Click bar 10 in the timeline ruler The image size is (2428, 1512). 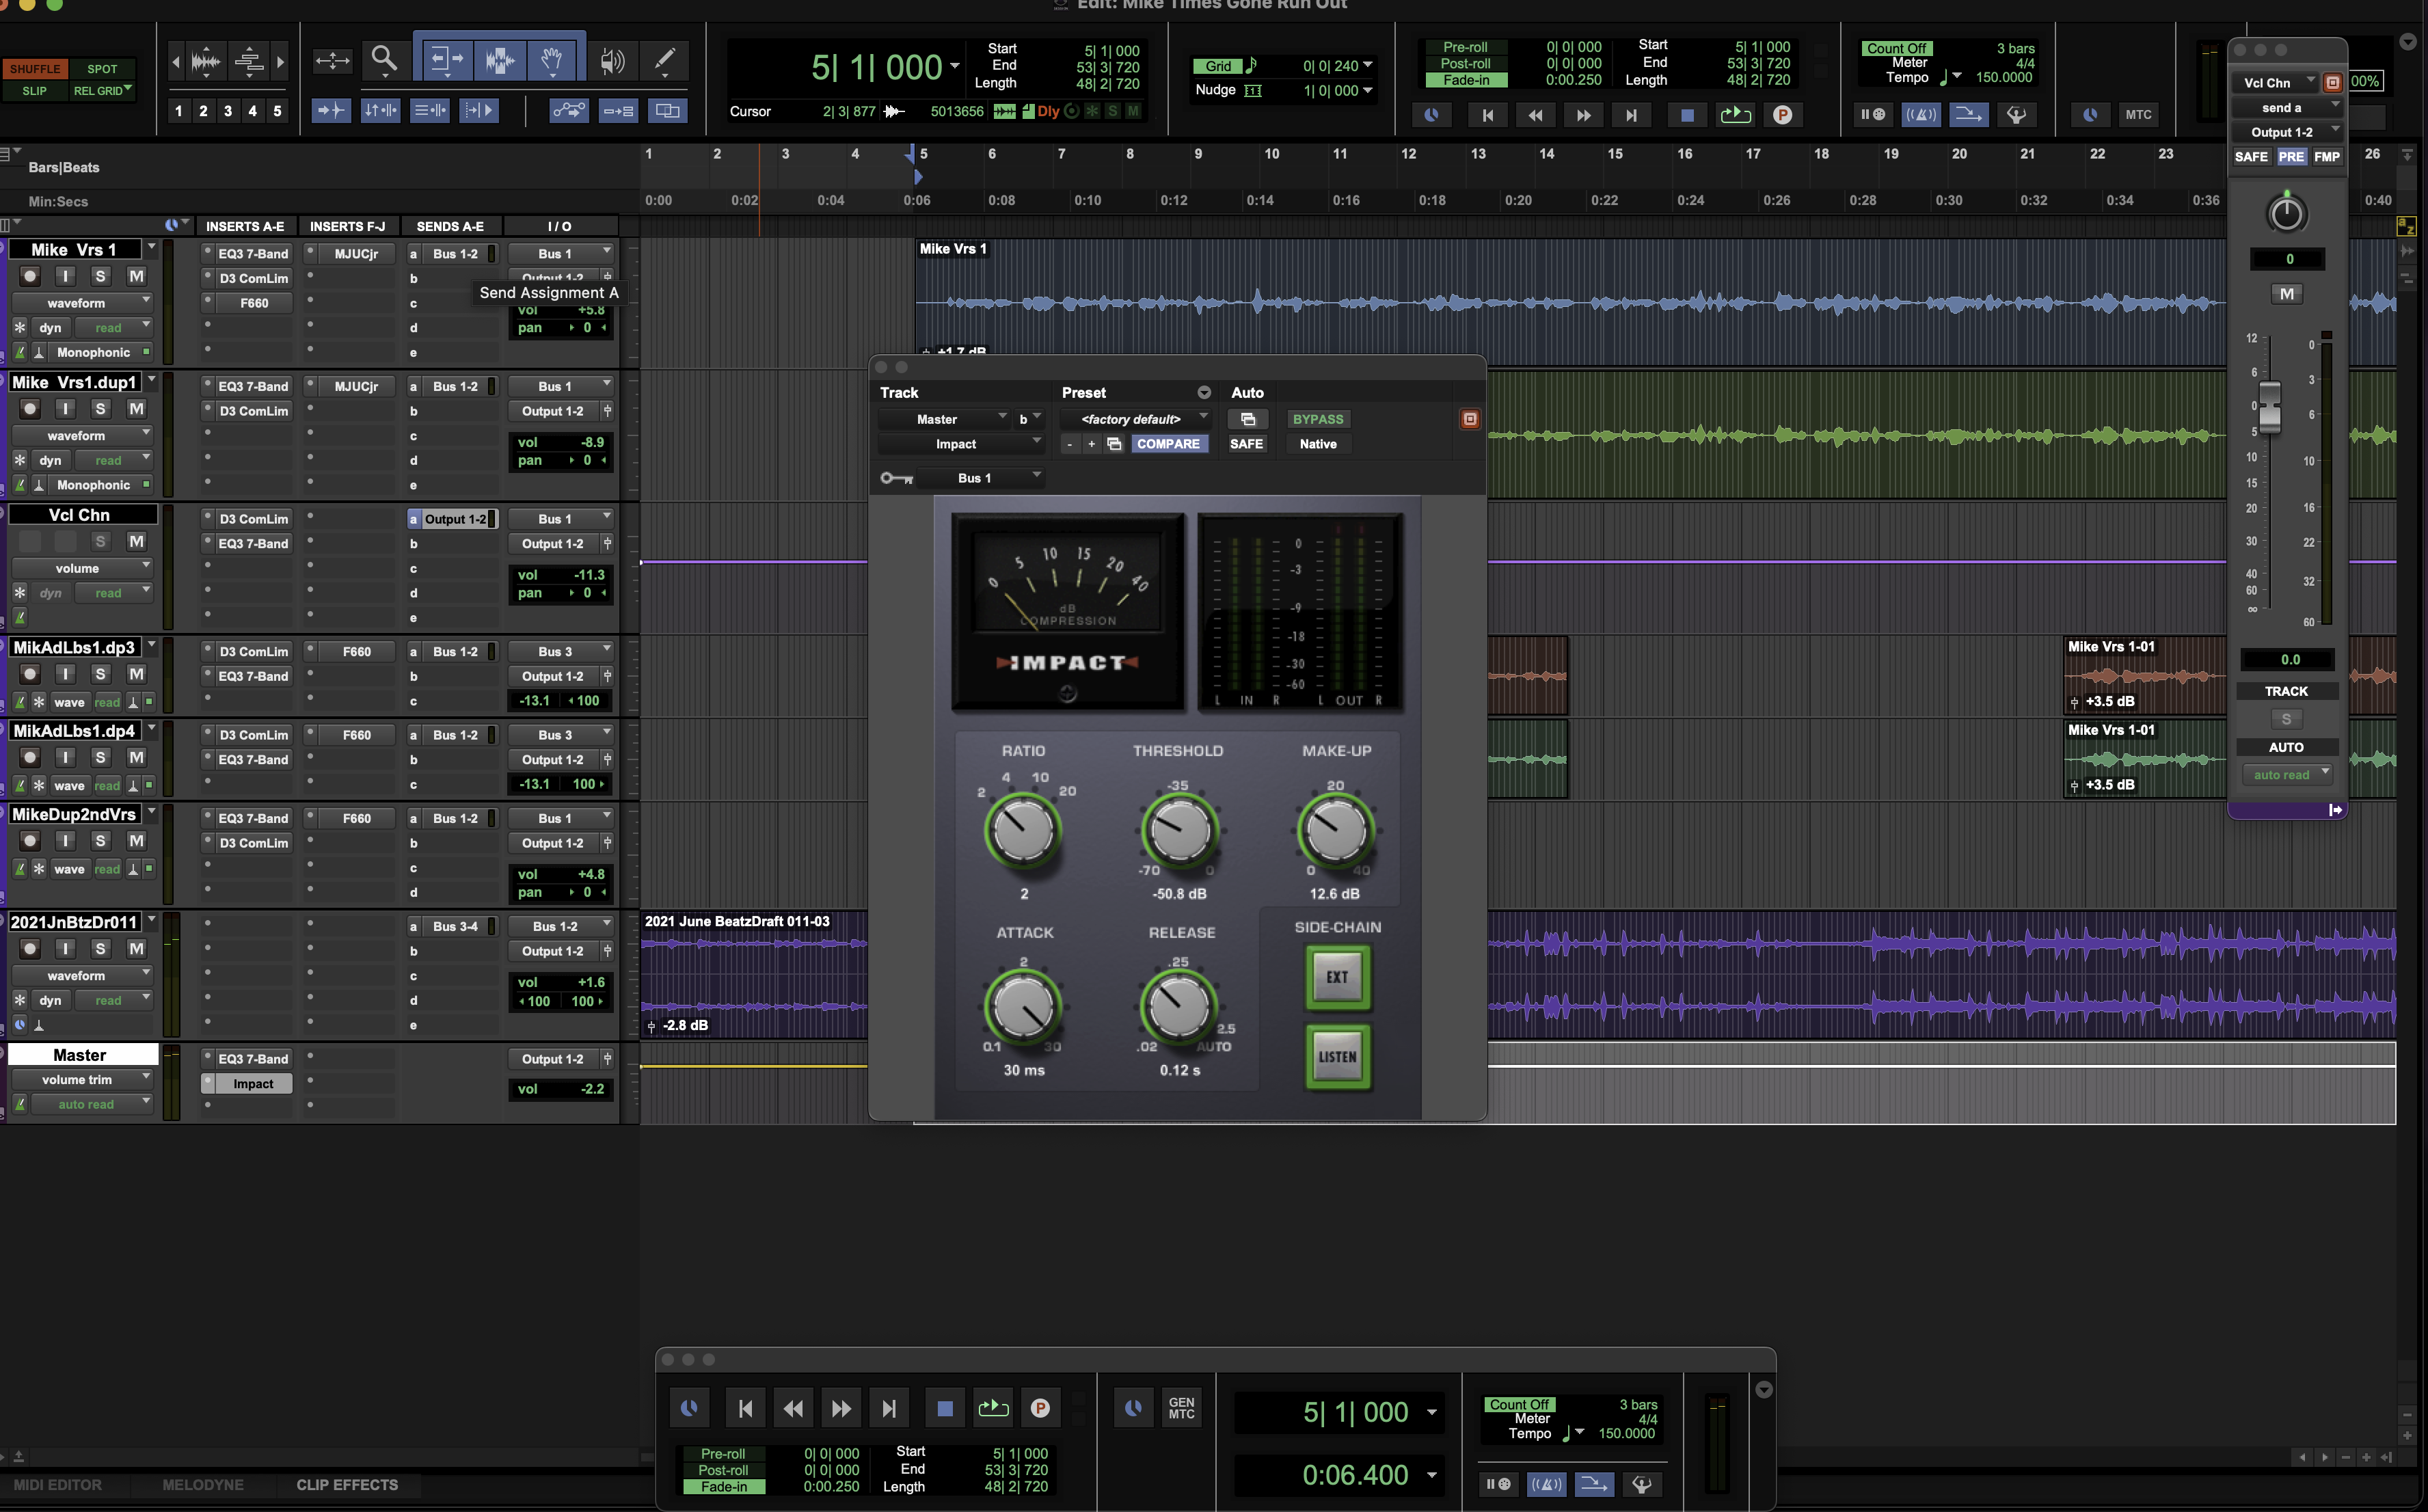coord(1272,155)
